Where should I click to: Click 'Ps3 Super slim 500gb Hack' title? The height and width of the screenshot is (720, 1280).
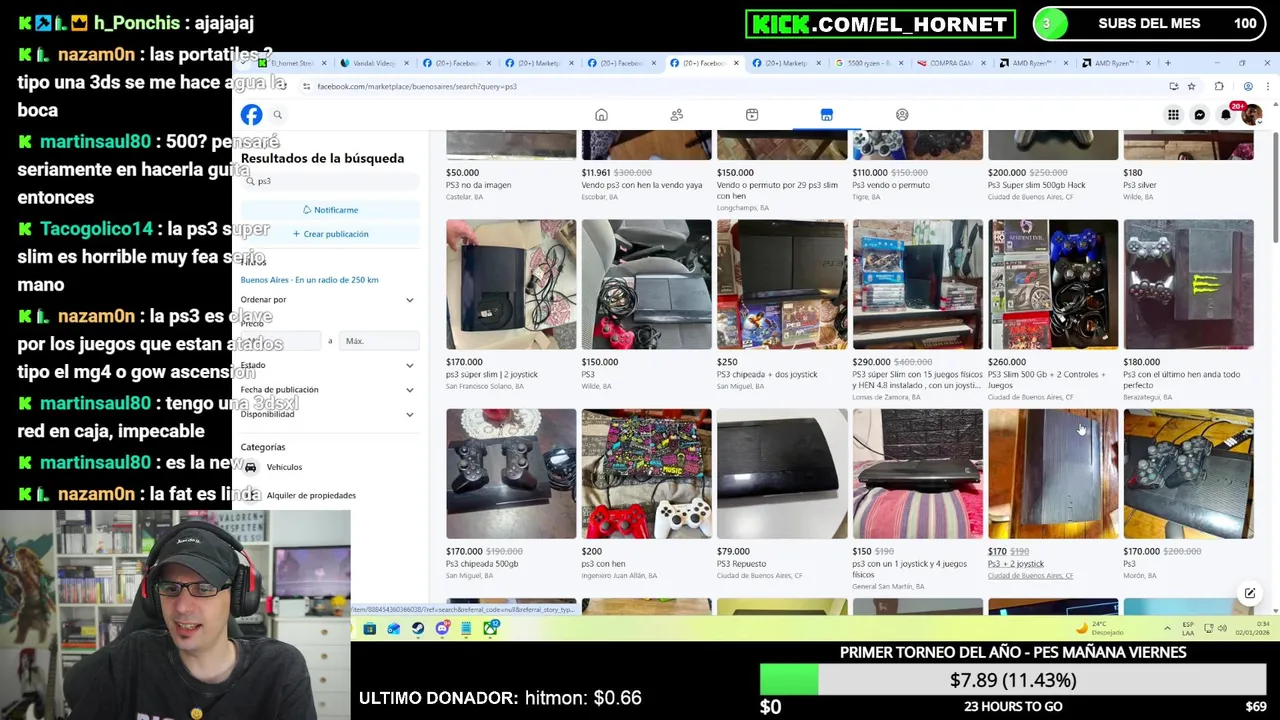1037,185
